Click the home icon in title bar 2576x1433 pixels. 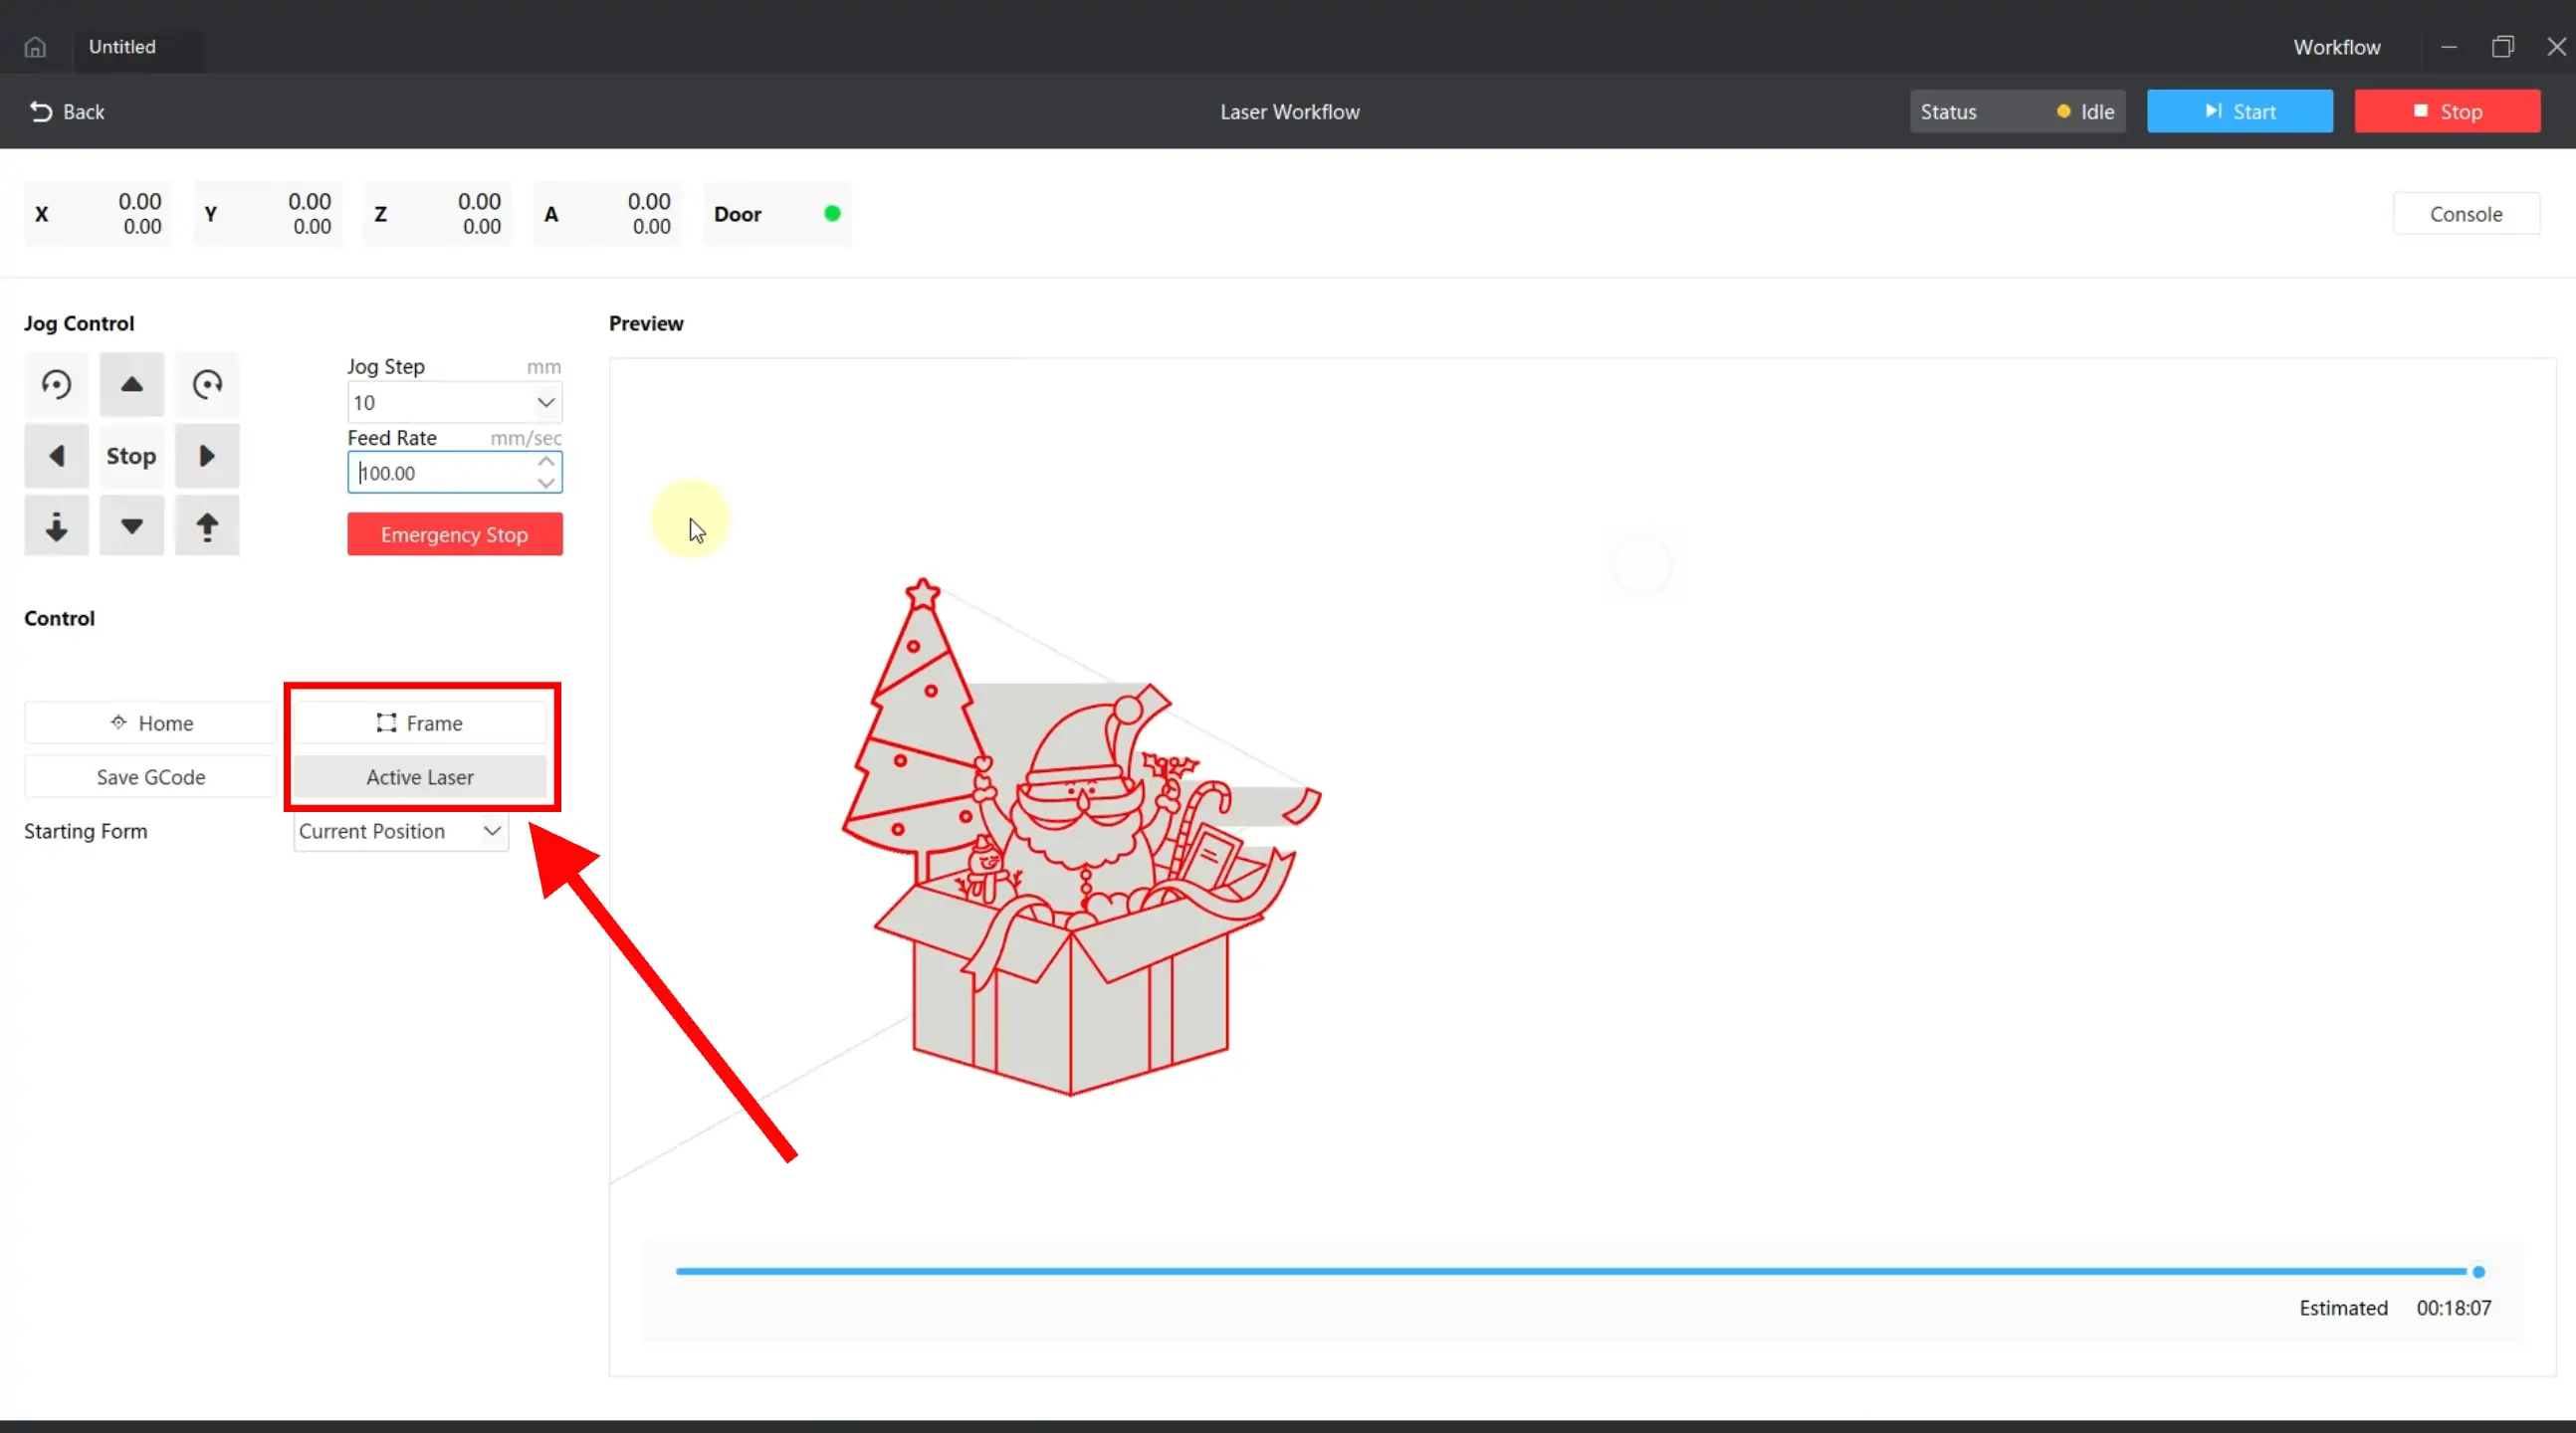[x=35, y=47]
